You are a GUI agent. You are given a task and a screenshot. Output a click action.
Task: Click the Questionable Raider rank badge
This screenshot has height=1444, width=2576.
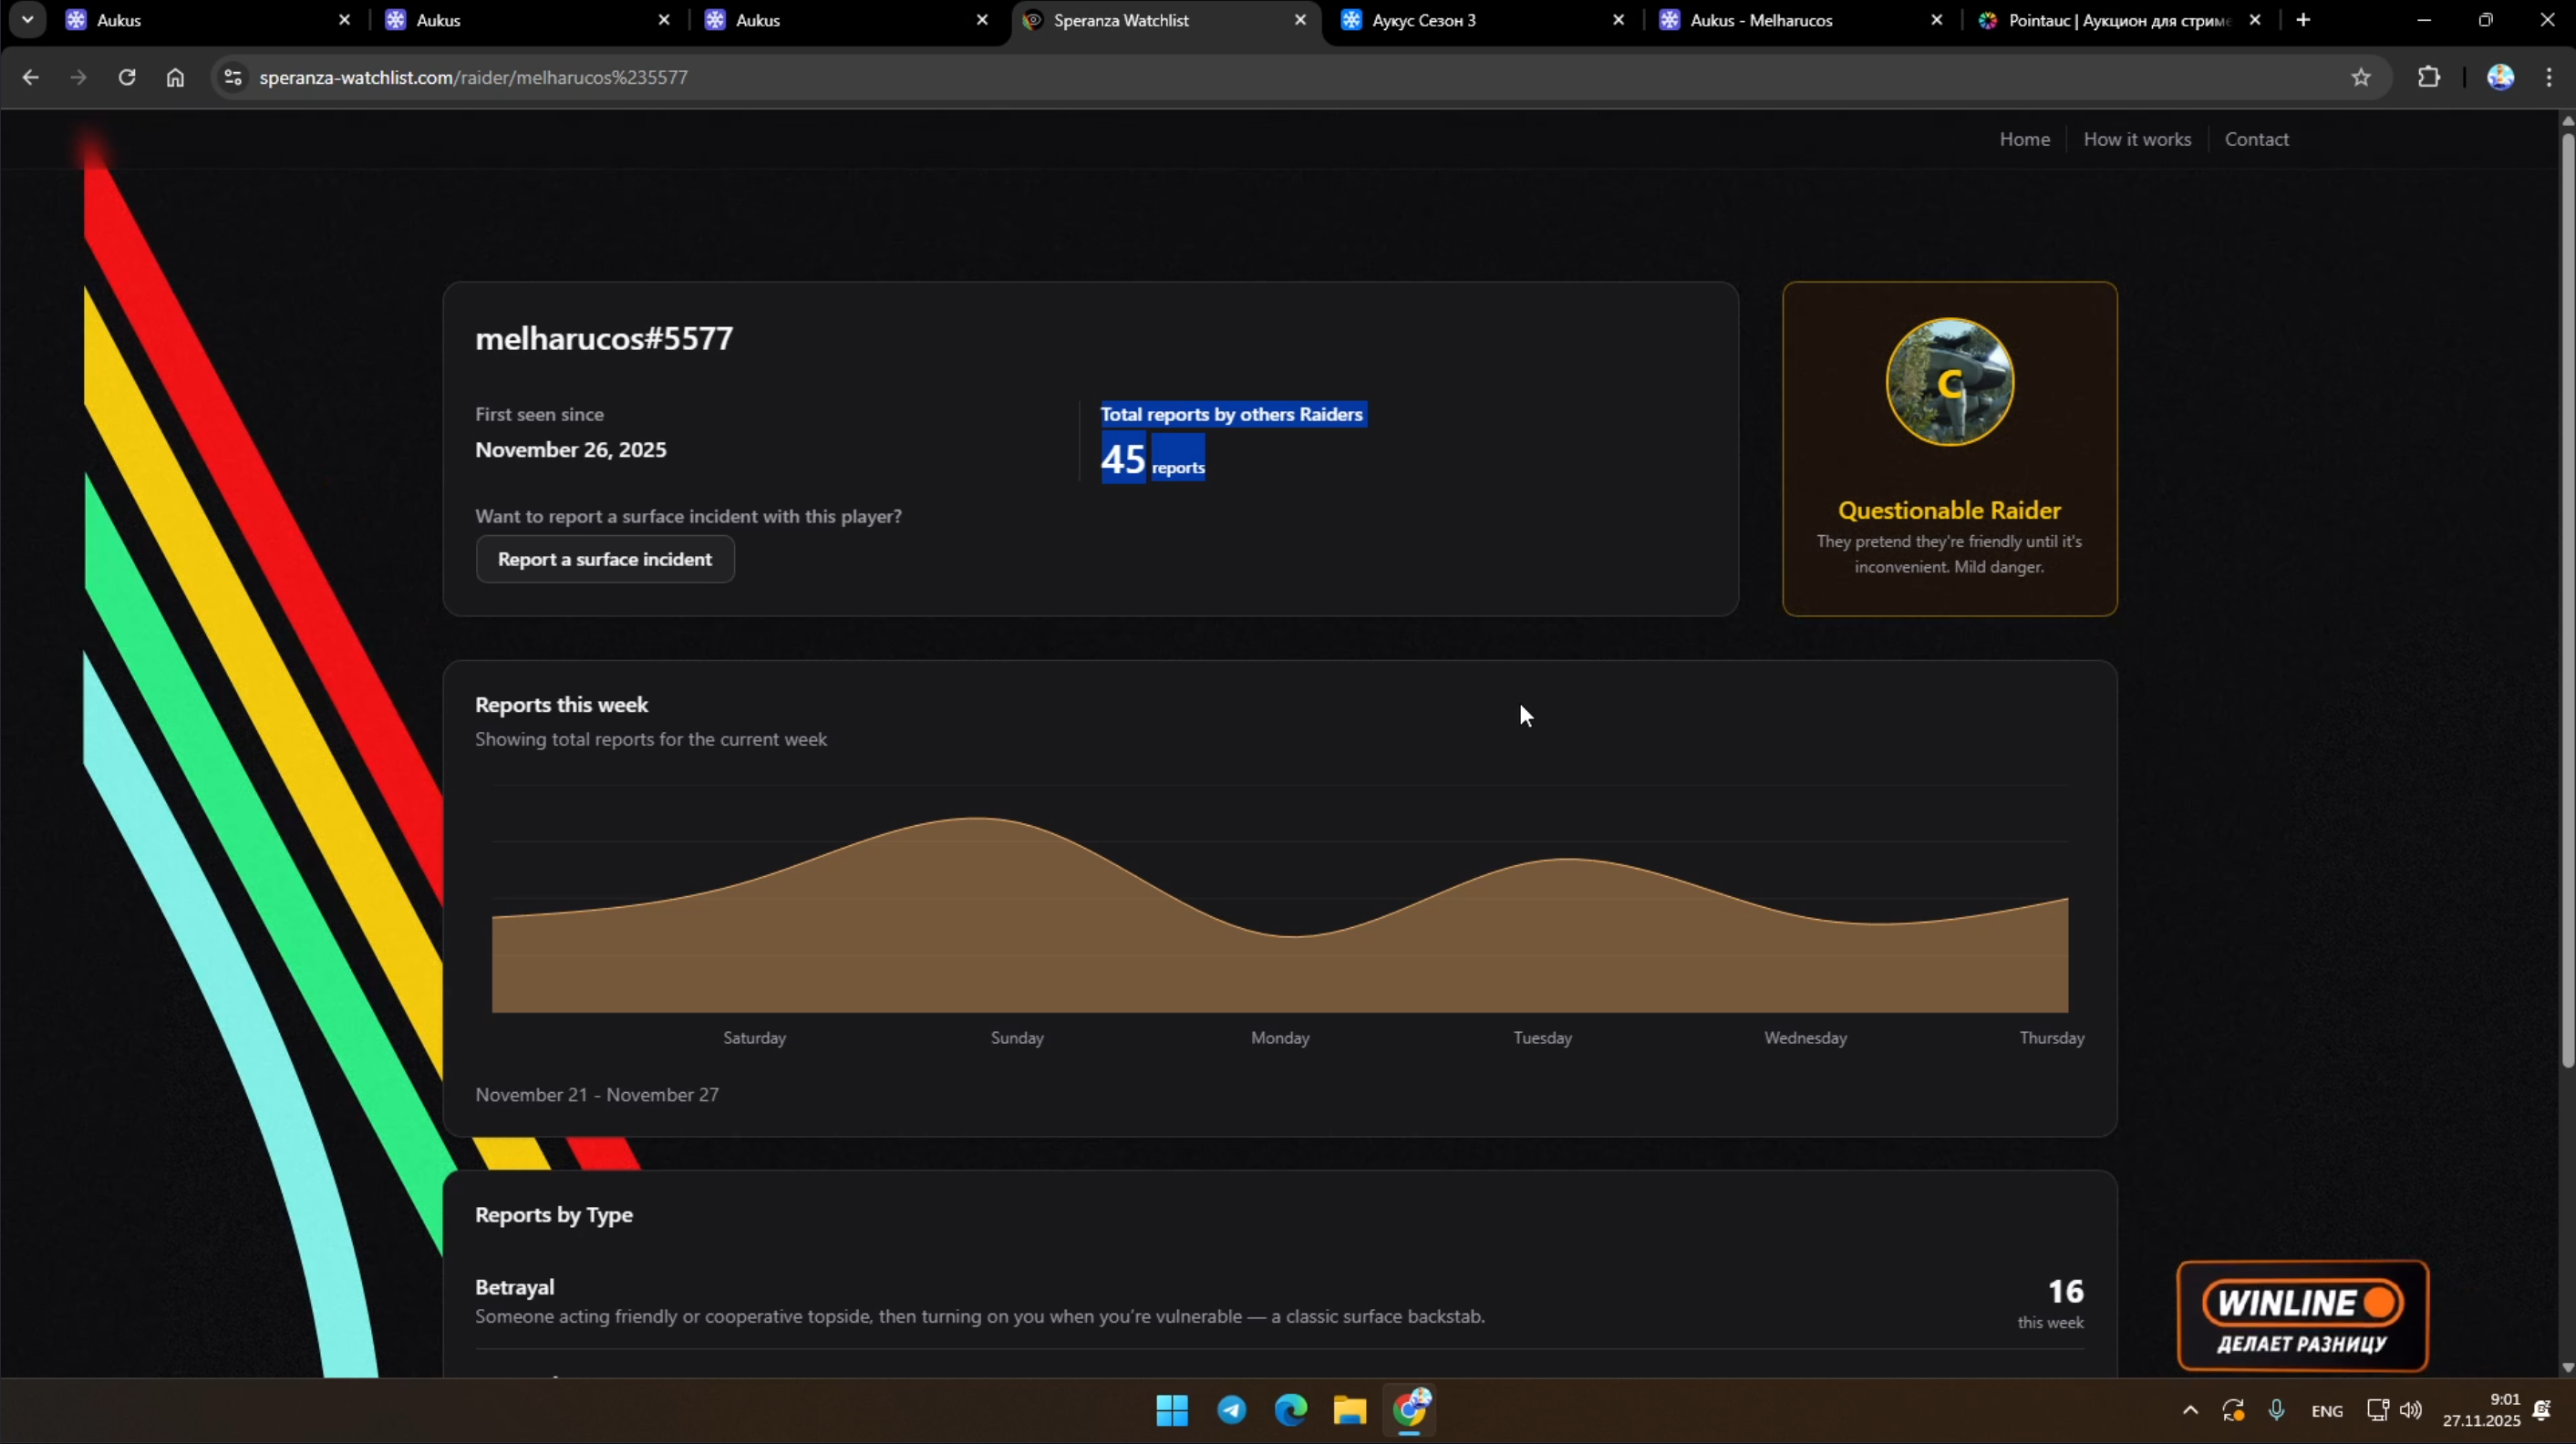(1949, 383)
